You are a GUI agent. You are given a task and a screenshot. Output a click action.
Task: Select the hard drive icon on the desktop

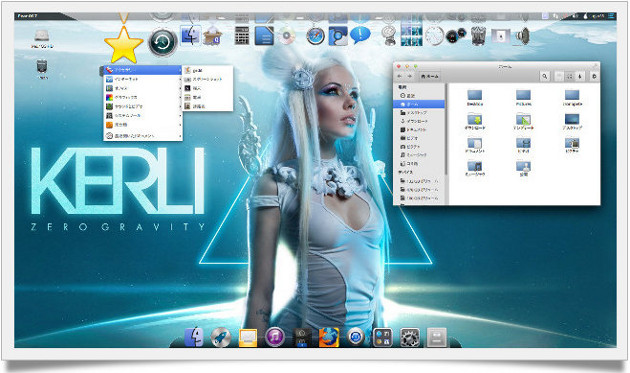pos(42,36)
